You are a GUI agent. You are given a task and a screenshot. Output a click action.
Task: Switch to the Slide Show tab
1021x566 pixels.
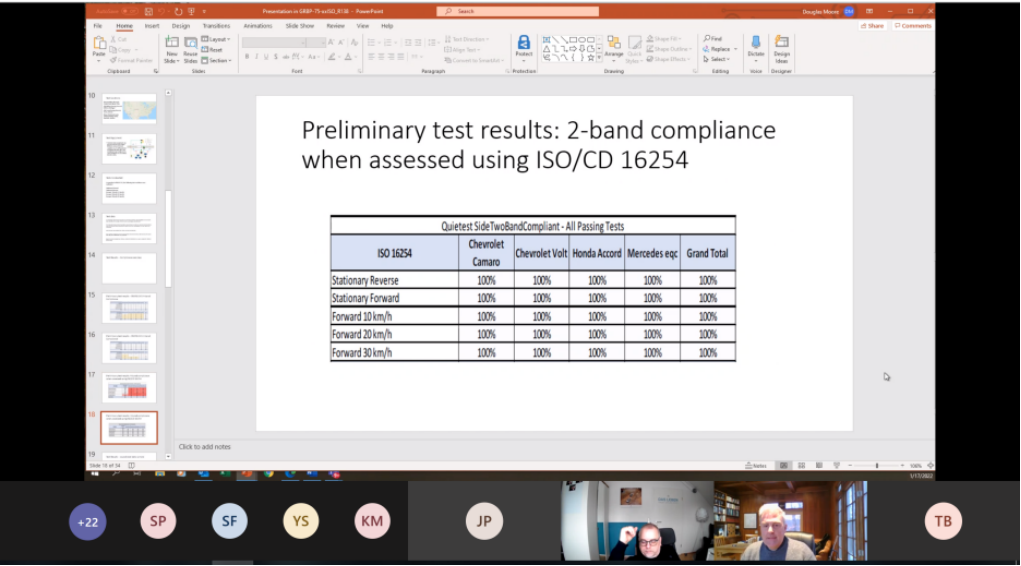(300, 26)
